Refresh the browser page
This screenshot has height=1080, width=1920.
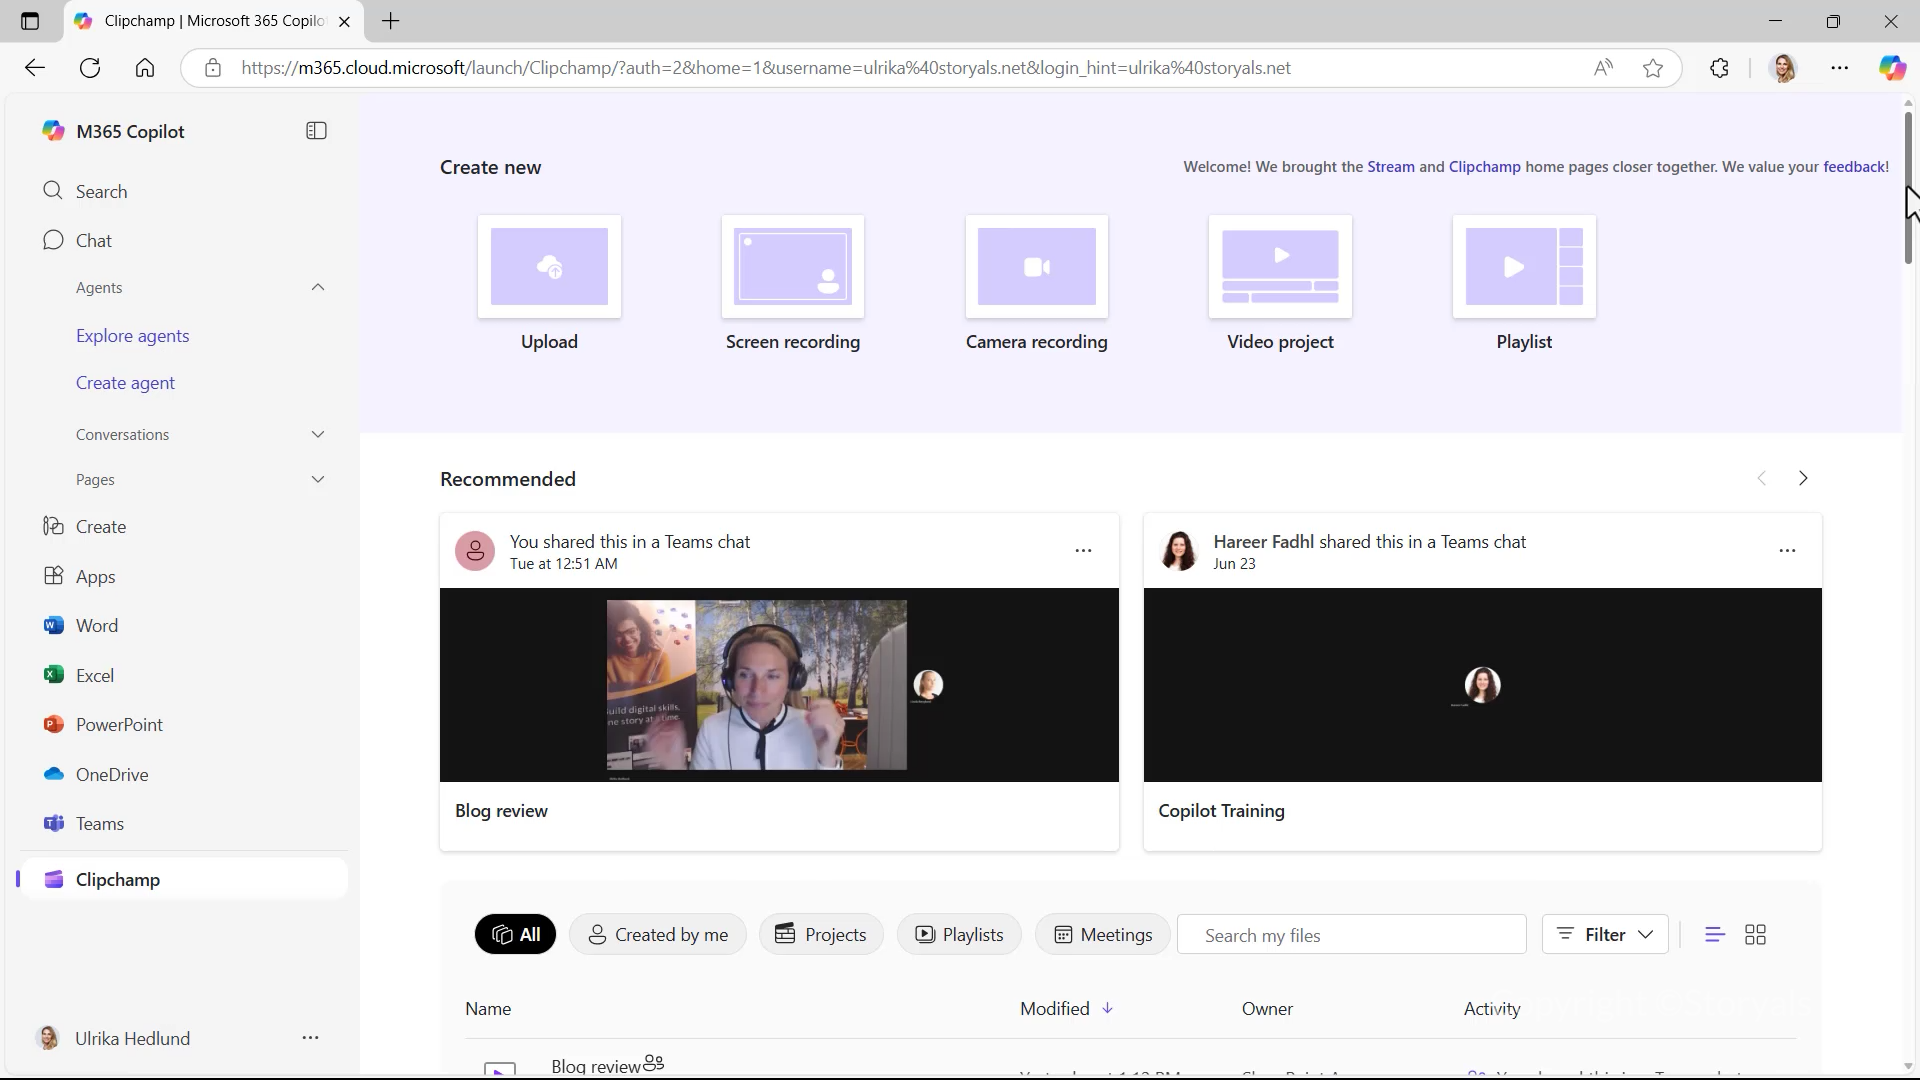tap(90, 68)
